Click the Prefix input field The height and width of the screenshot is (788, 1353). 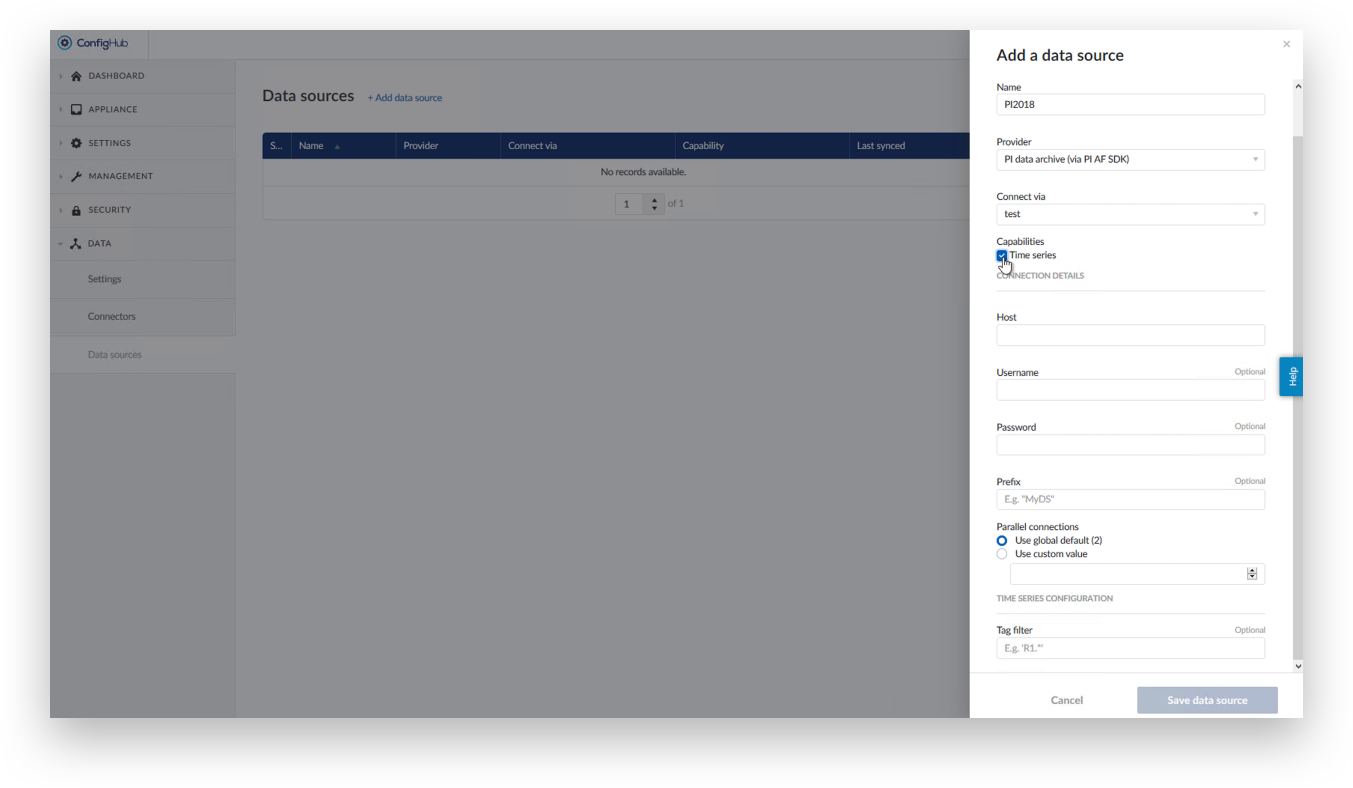point(1130,499)
